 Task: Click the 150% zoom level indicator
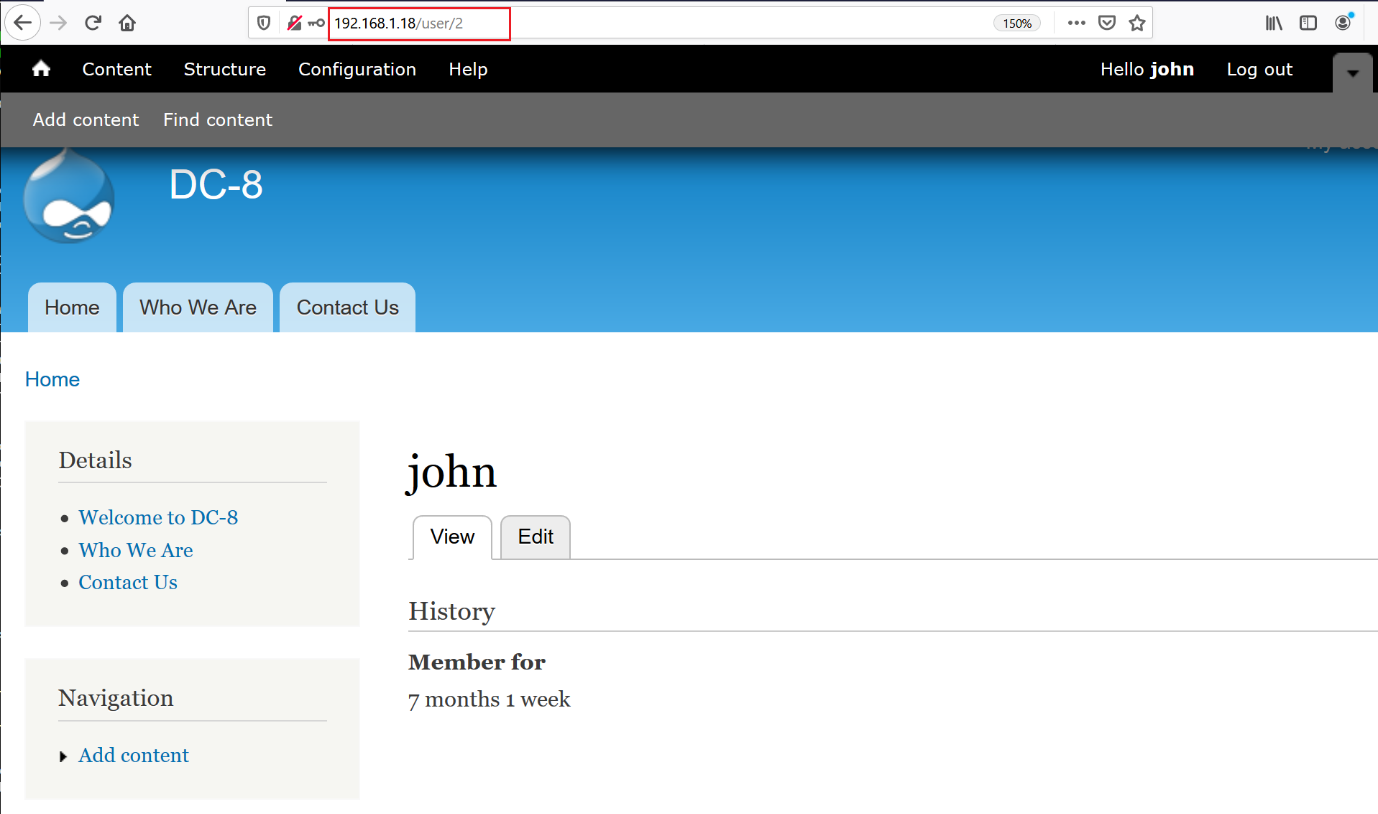click(x=1017, y=23)
